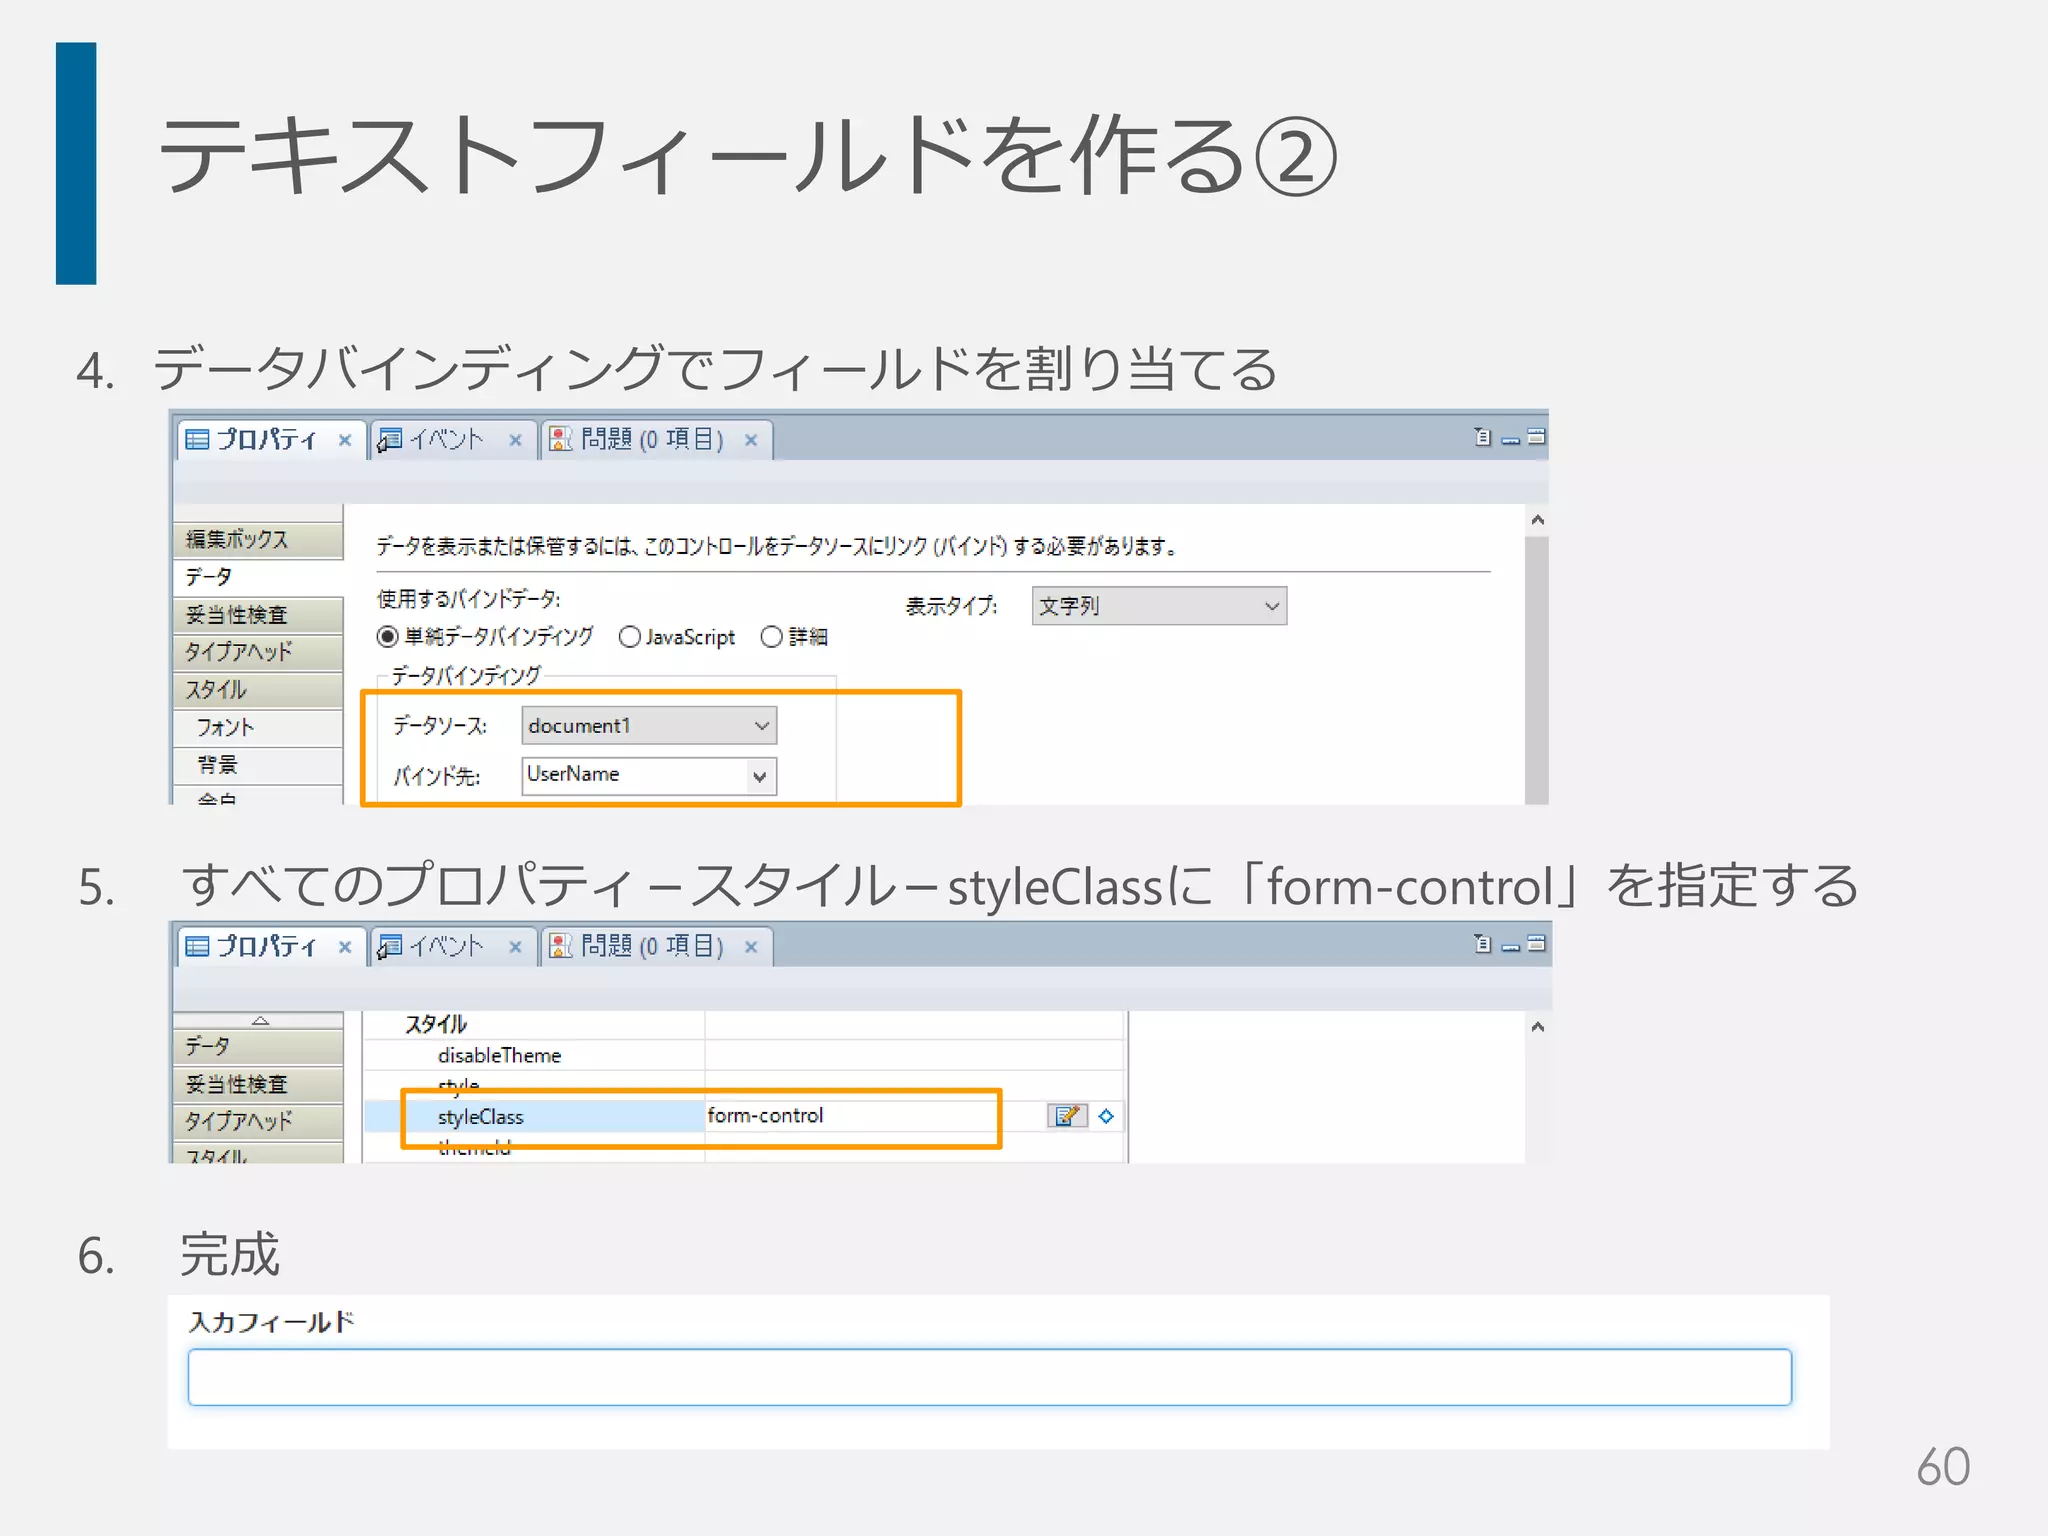Select the 詳細 radio button

point(771,637)
